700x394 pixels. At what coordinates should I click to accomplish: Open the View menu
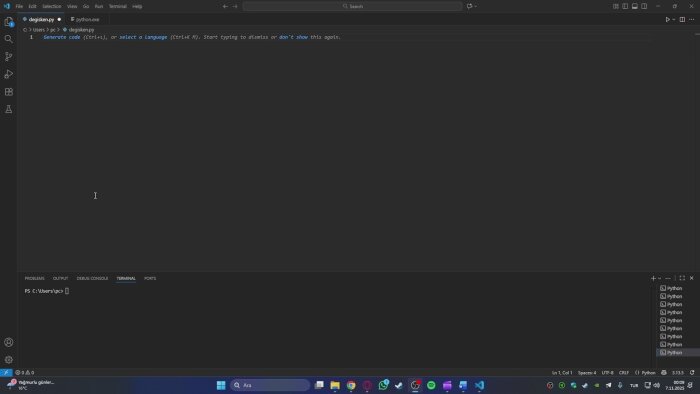point(72,6)
